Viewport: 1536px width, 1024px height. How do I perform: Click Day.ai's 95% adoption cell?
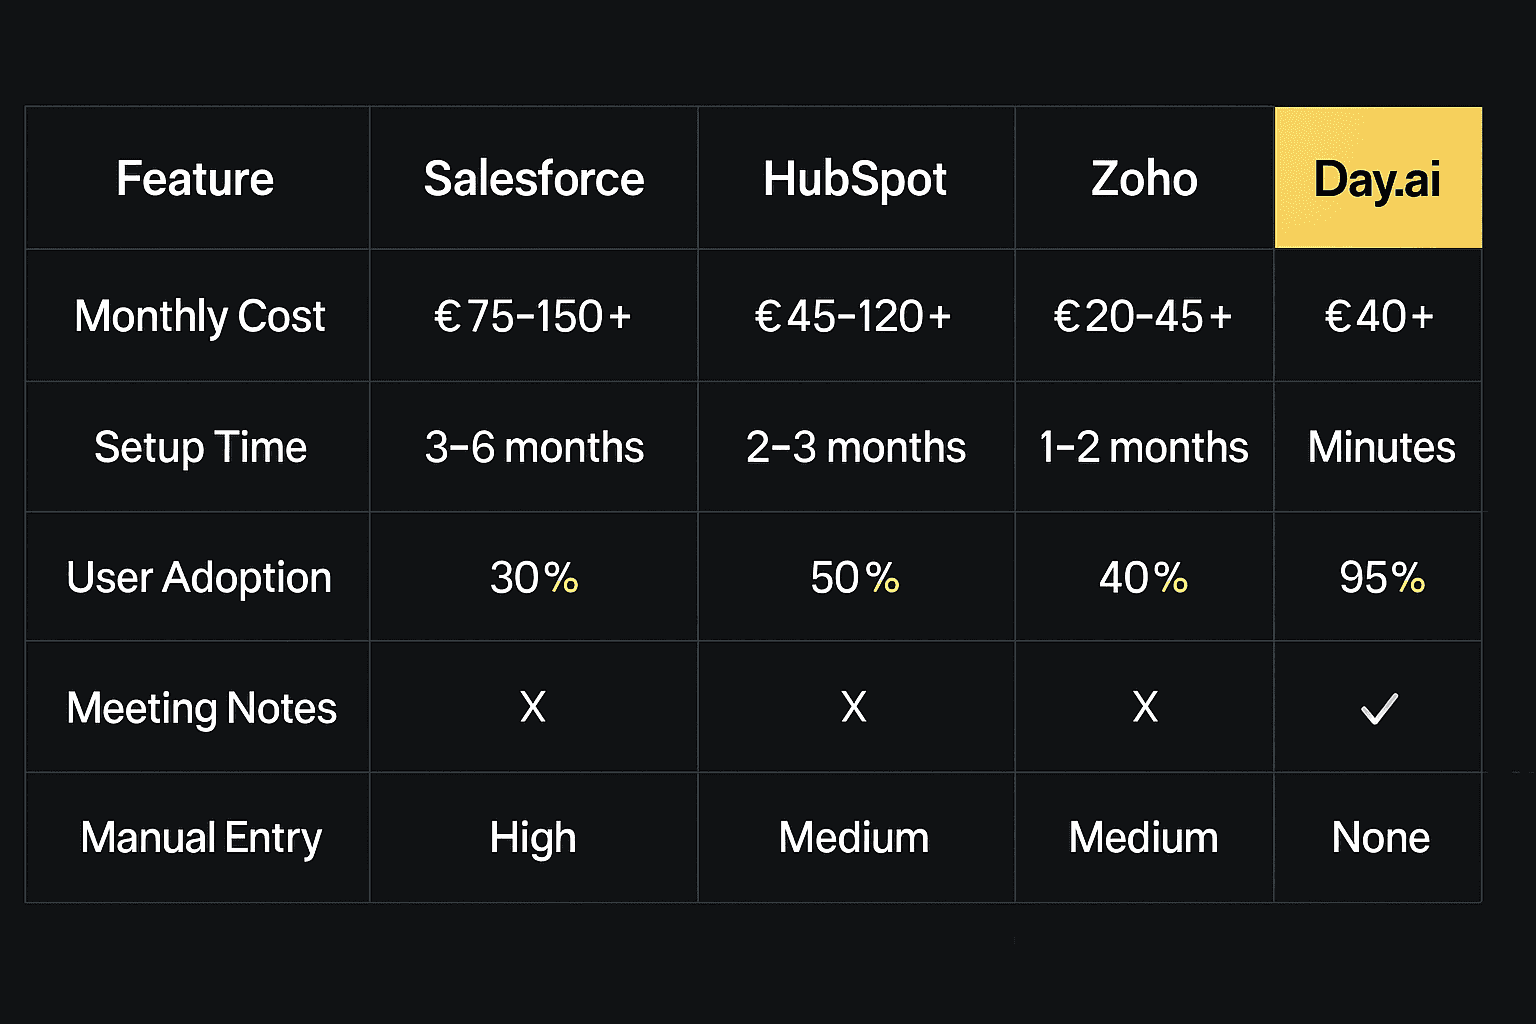pos(1378,577)
